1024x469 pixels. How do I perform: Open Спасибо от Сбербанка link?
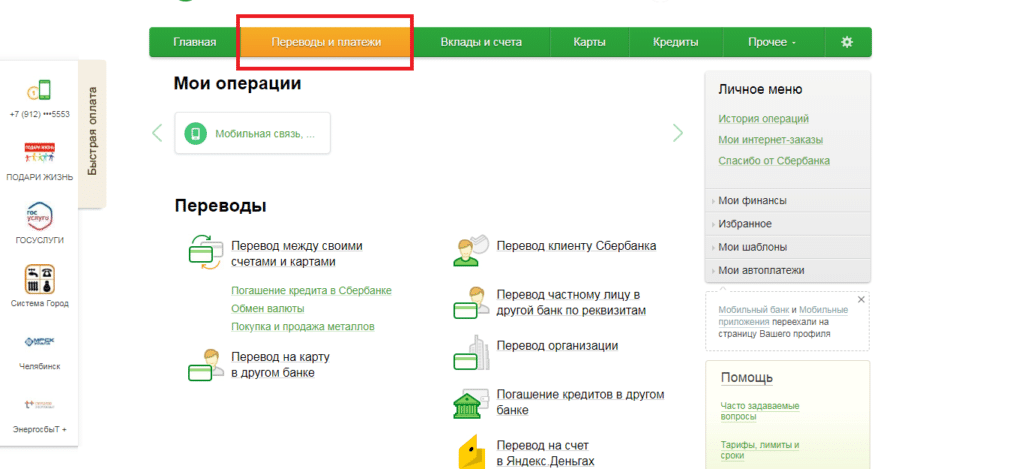pyautogui.click(x=774, y=161)
